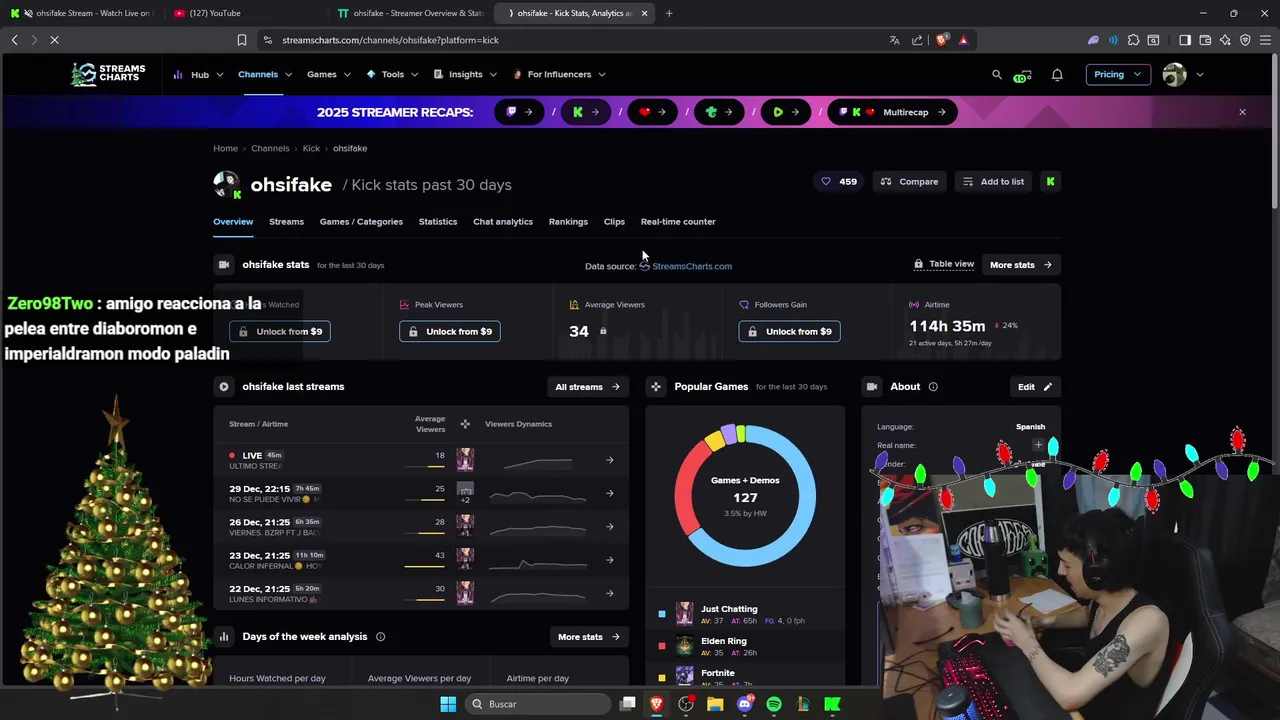This screenshot has width=1280, height=720.
Task: Click the info icon next to About
Action: (933, 387)
